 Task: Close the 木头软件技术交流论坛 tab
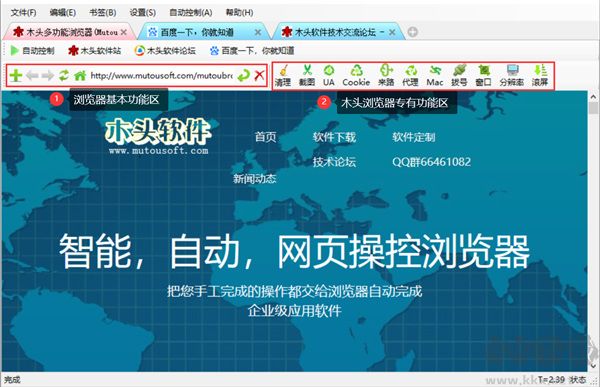coord(392,33)
